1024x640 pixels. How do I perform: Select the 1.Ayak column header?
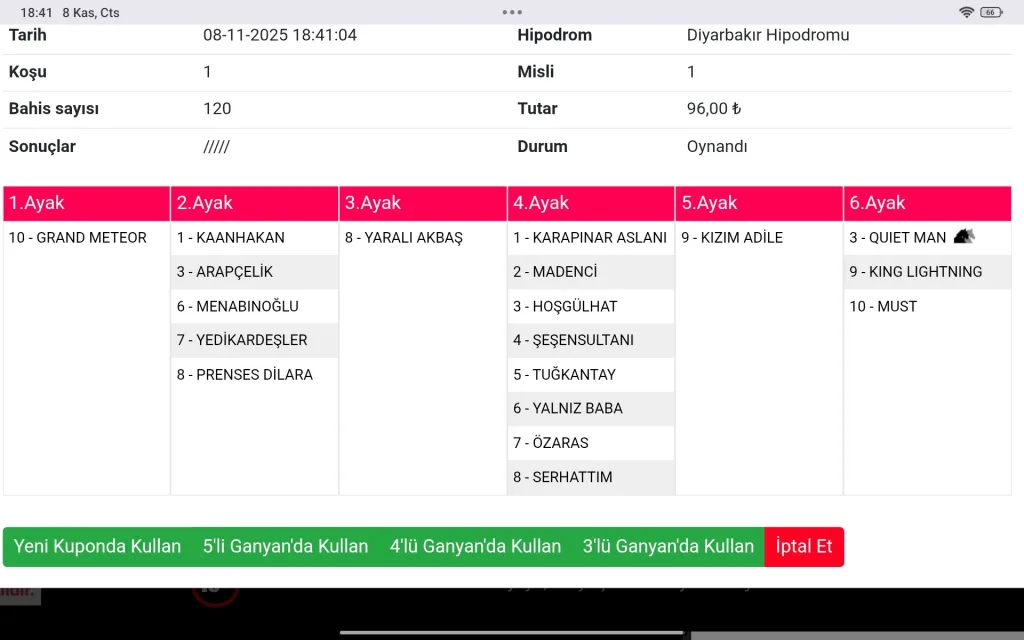click(87, 203)
